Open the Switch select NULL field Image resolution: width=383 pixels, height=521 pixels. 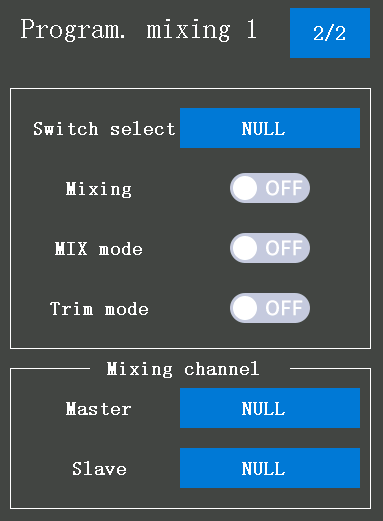point(270,128)
